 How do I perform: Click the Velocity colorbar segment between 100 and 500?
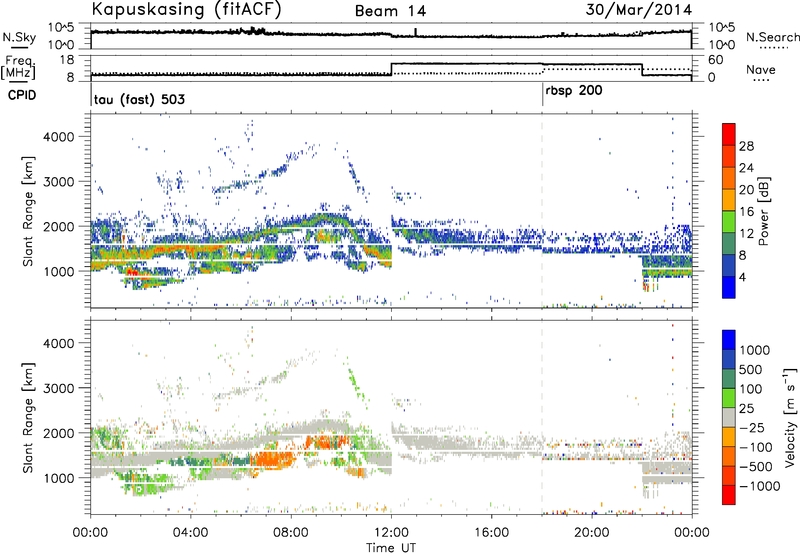pos(729,379)
